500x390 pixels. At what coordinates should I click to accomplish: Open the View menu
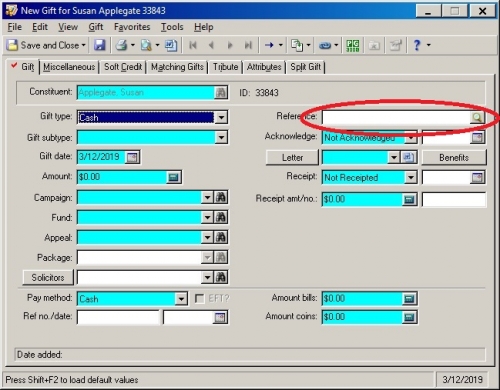pos(68,27)
